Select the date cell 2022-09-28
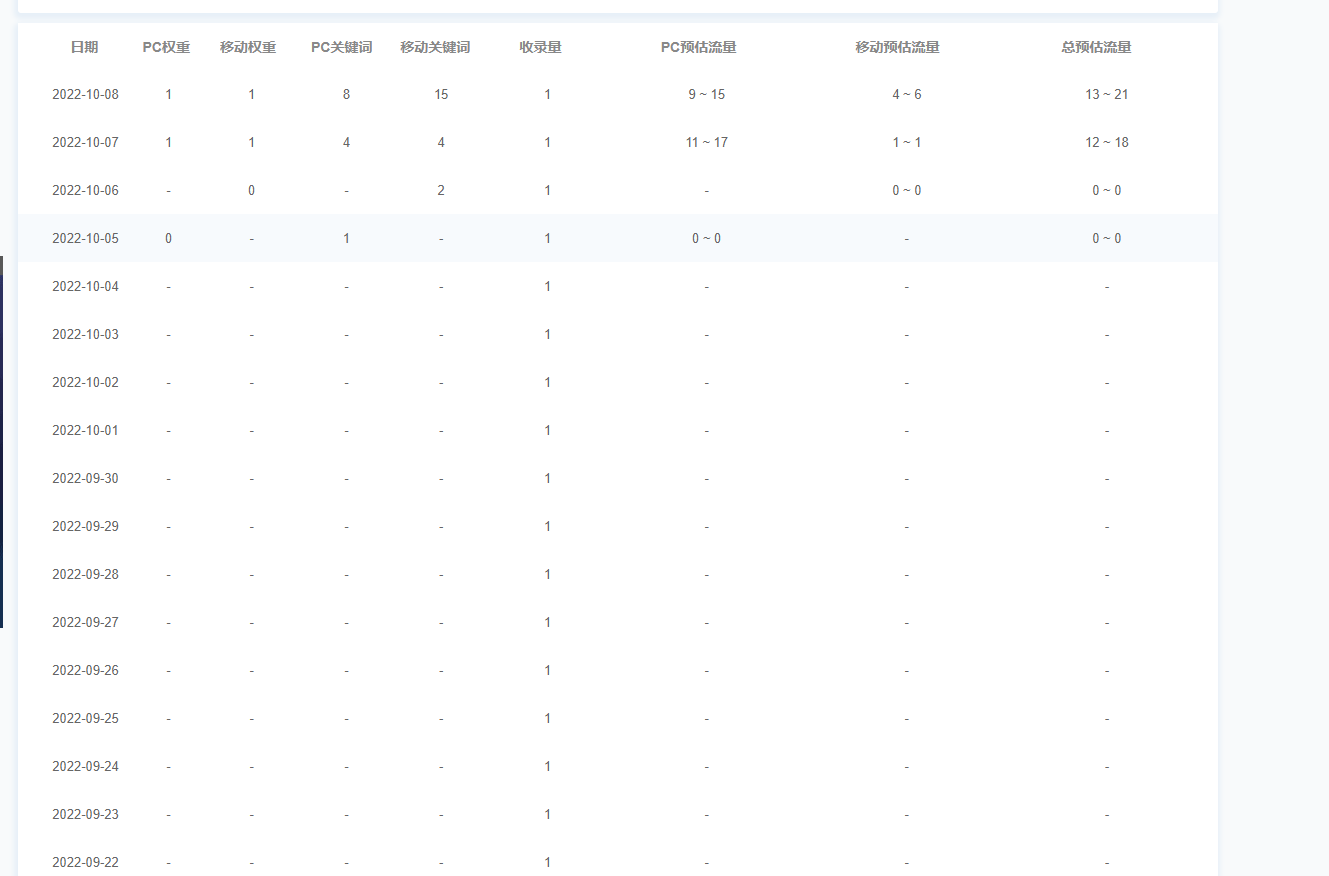Viewport: 1329px width, 876px height. (85, 574)
